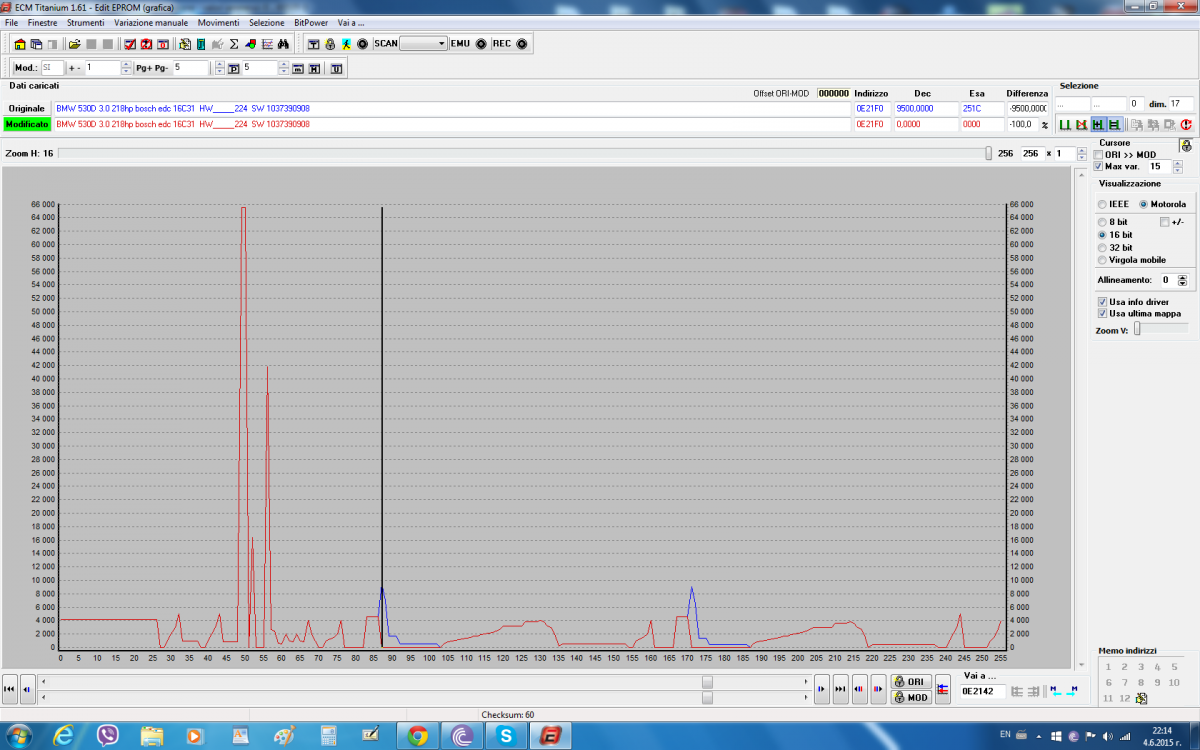Click the first green selection marker icon
The image size is (1200, 750).
tap(1065, 125)
